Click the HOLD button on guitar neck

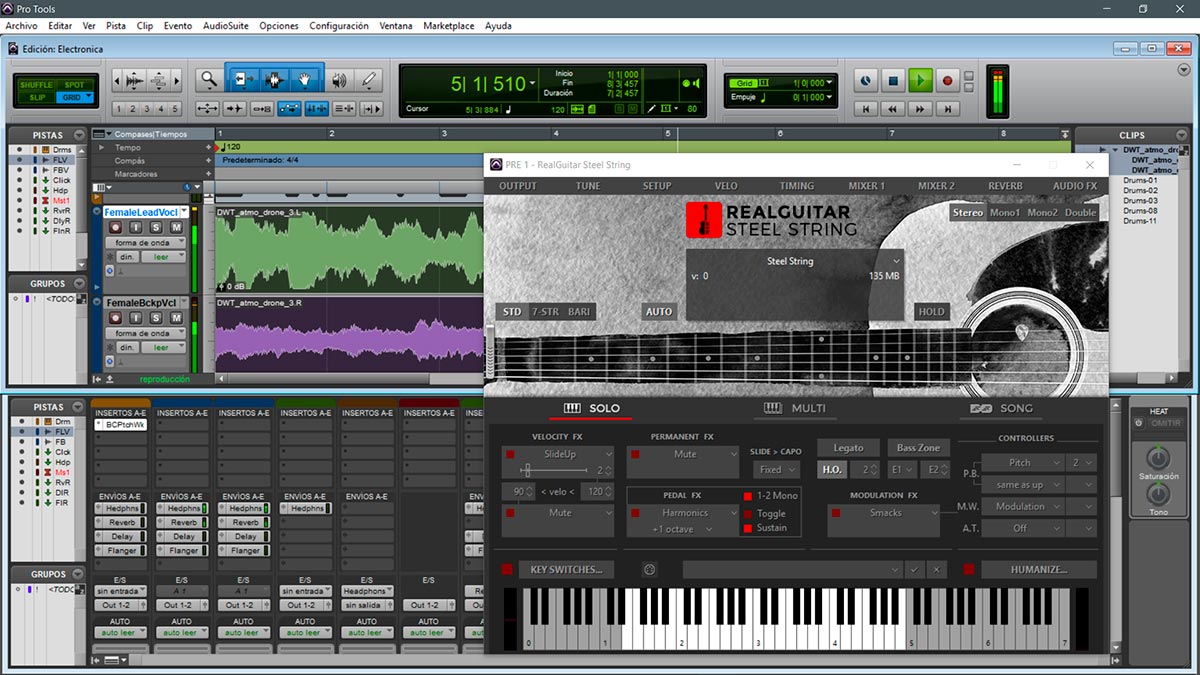click(x=931, y=311)
